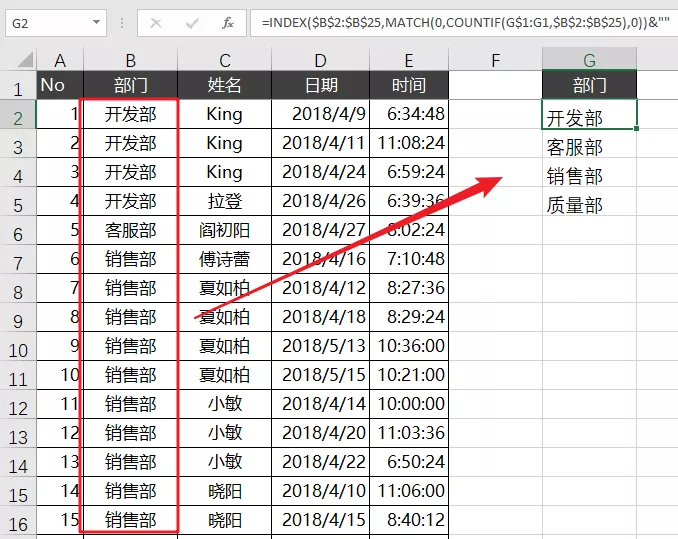
Task: Click the formula bar options dots handle
Action: 122,23
